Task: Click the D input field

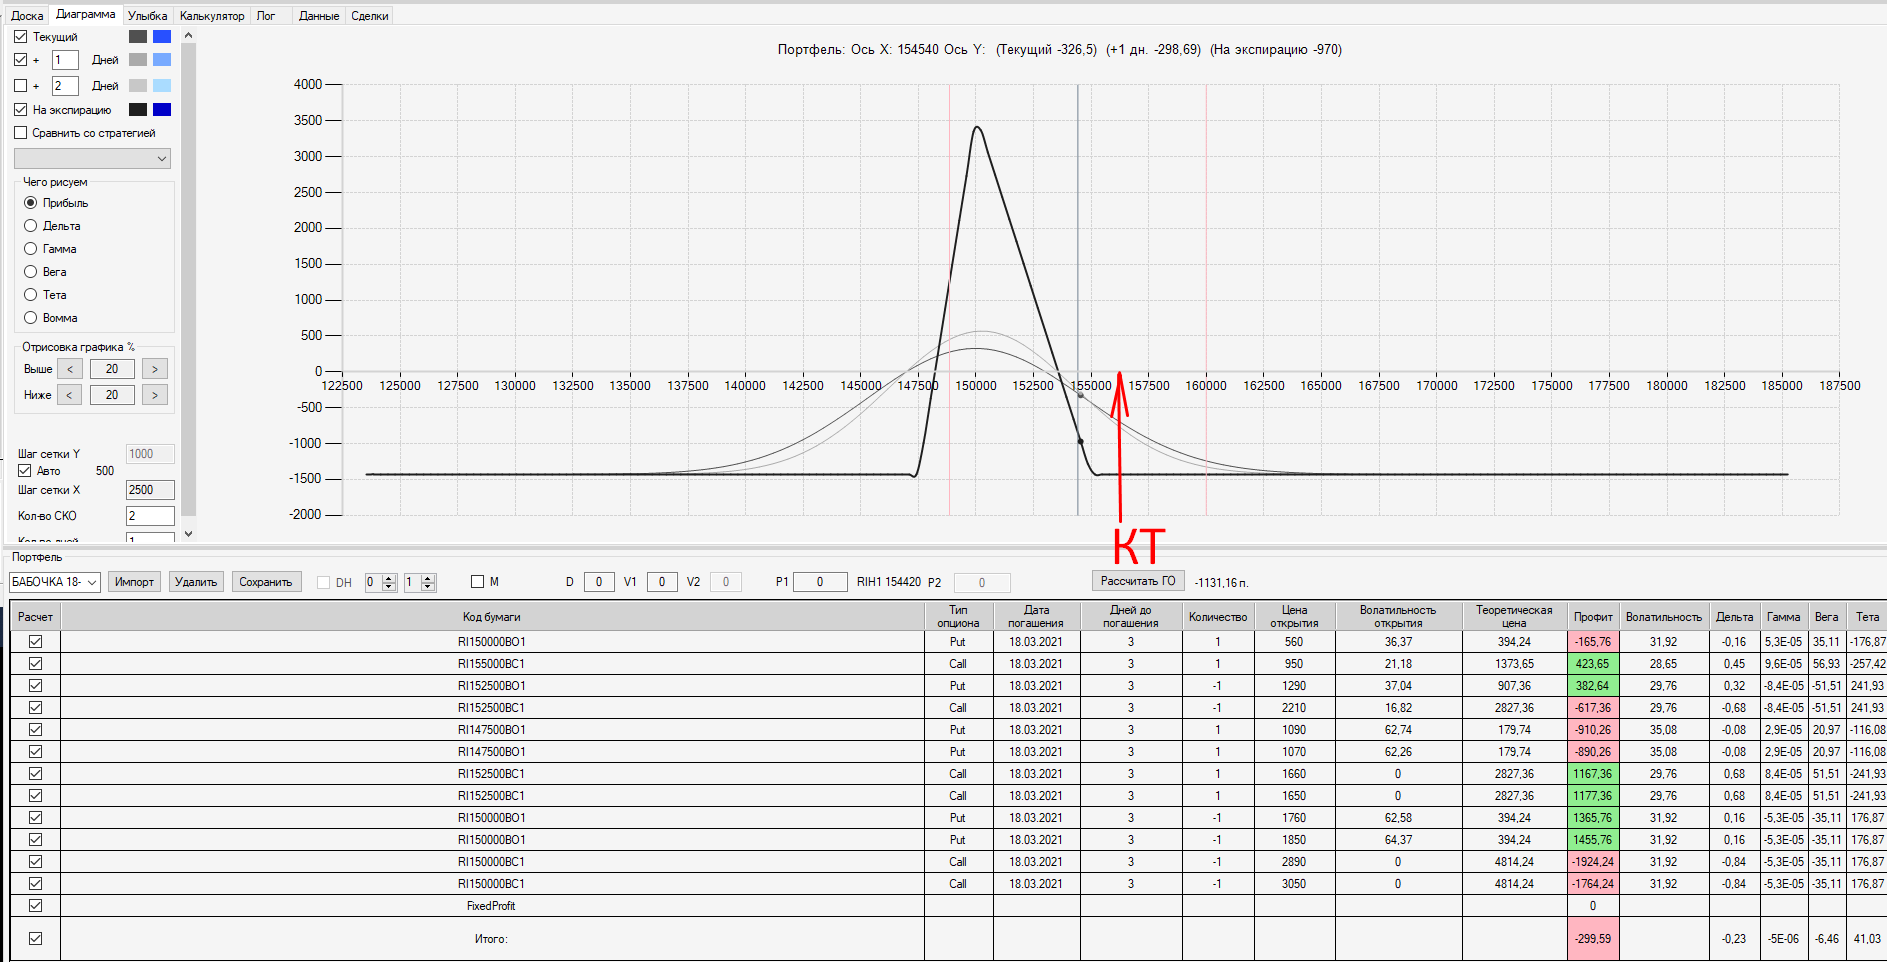Action: (x=599, y=582)
